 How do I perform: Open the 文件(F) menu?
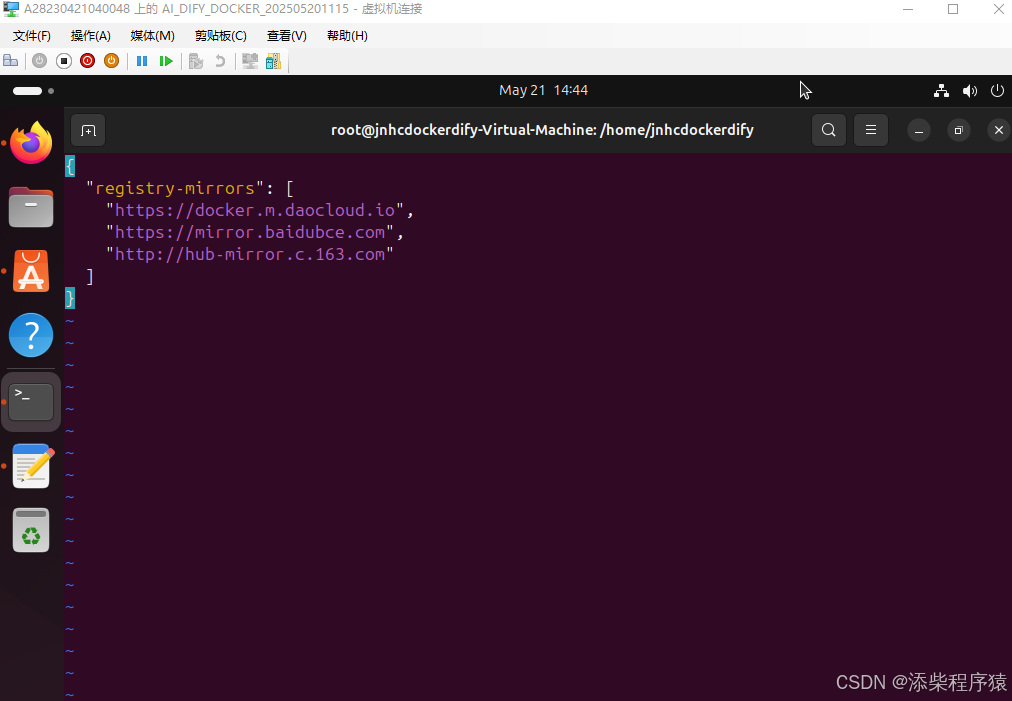tap(32, 36)
